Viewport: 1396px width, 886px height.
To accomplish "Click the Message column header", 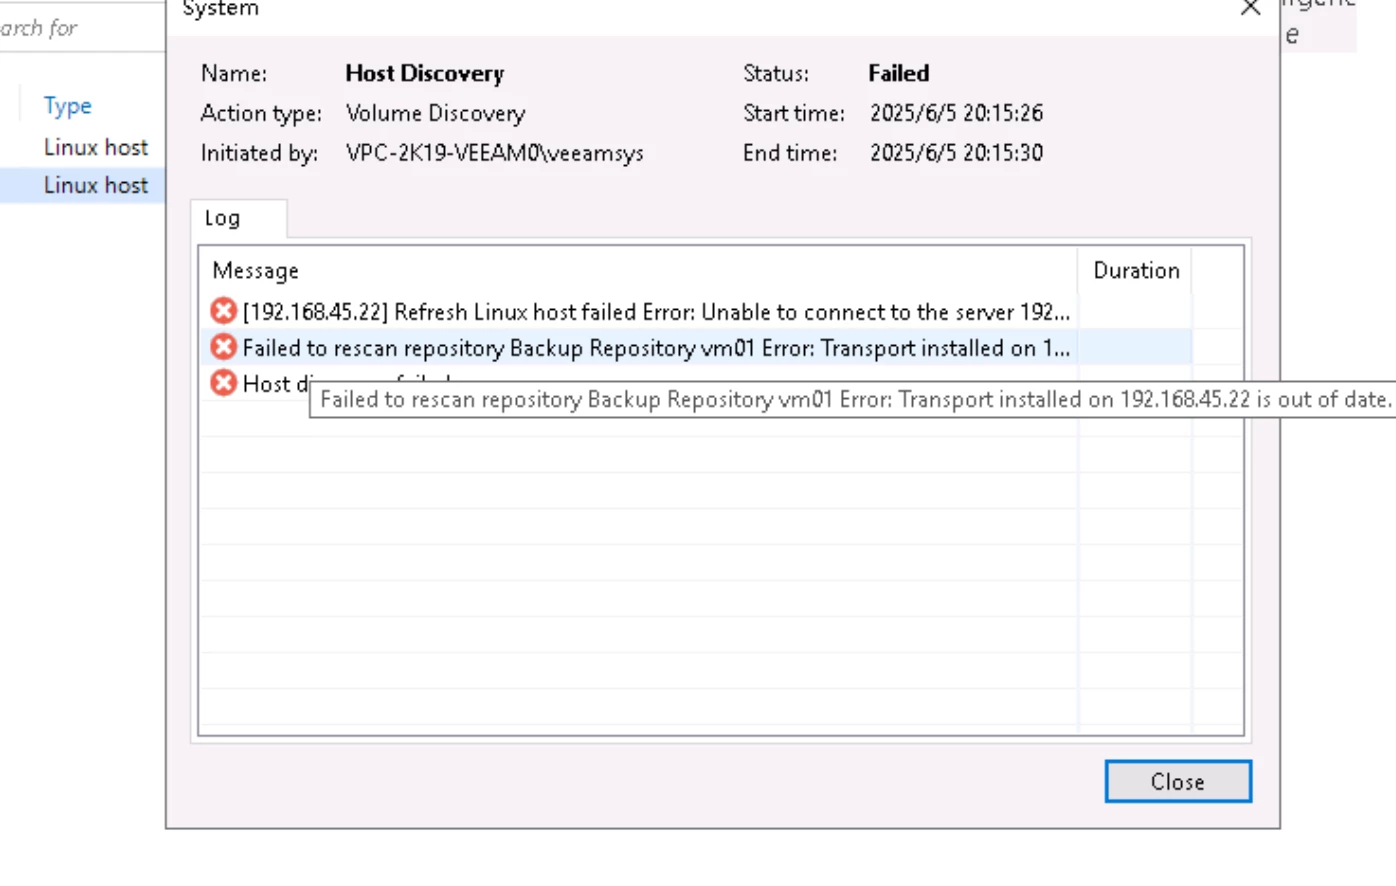I will [x=256, y=270].
